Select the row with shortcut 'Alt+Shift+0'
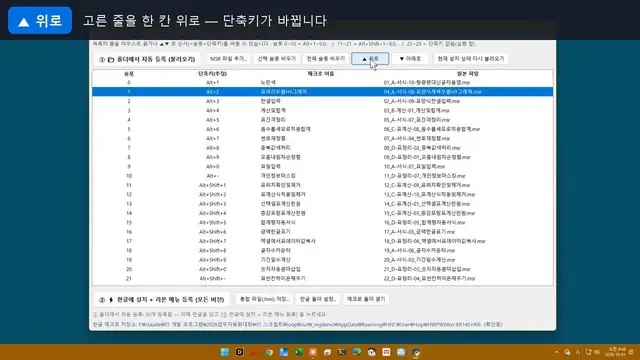This screenshot has width=640, height=360. click(x=322, y=269)
